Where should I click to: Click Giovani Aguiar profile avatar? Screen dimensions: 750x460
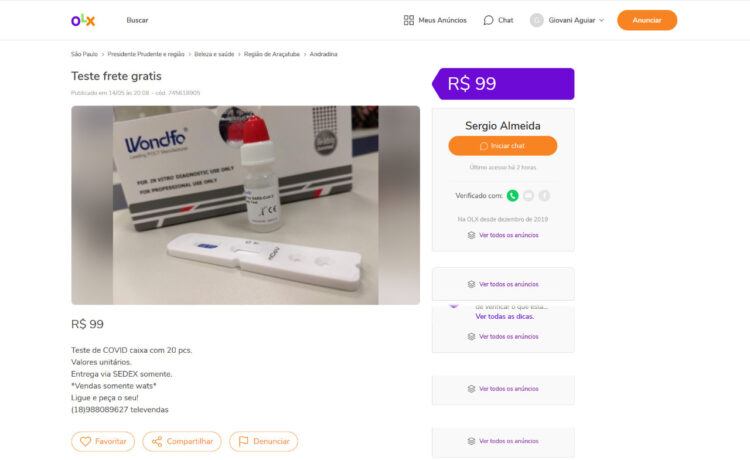tap(537, 20)
